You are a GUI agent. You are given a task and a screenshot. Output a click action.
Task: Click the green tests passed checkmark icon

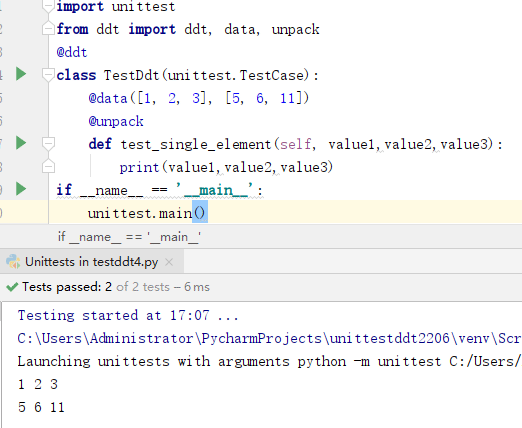(12, 287)
